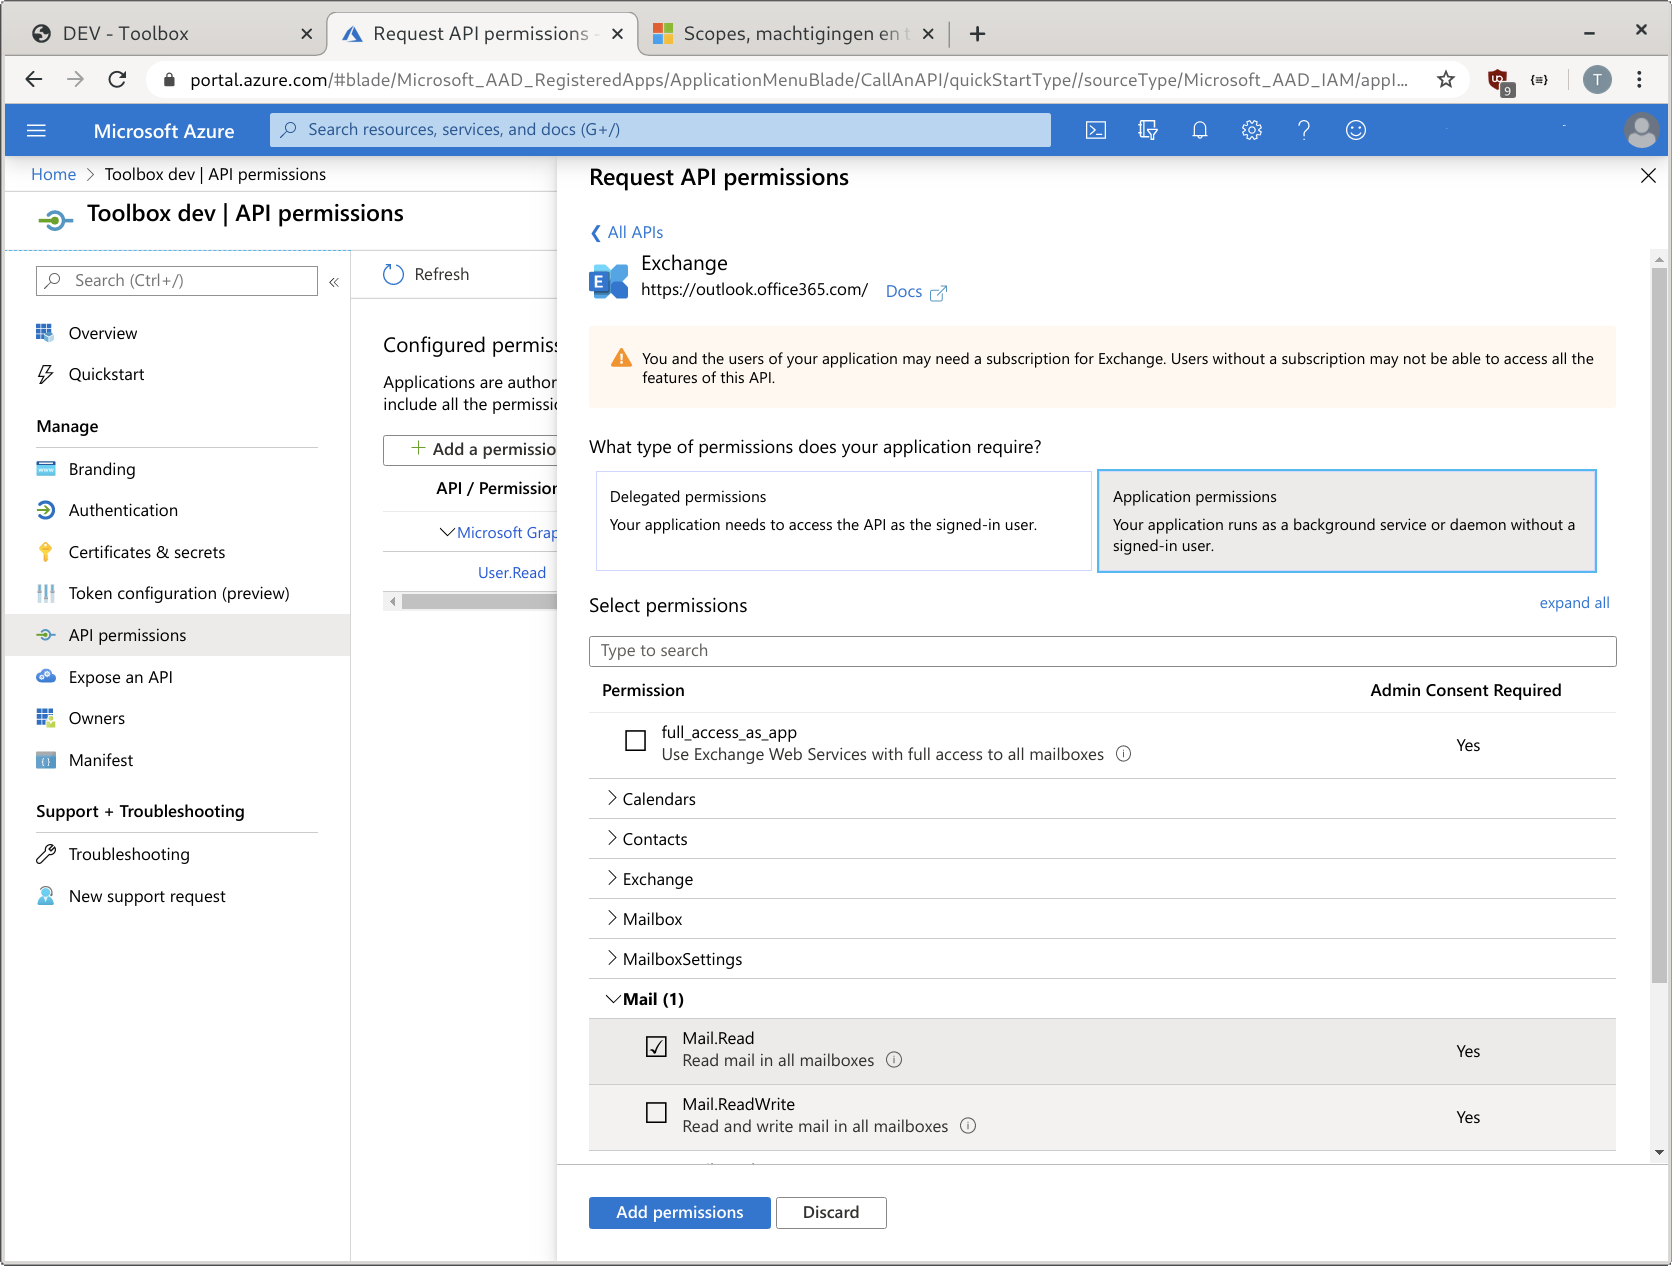This screenshot has width=1672, height=1266.
Task: Open the User.Read permission link
Action: point(512,573)
